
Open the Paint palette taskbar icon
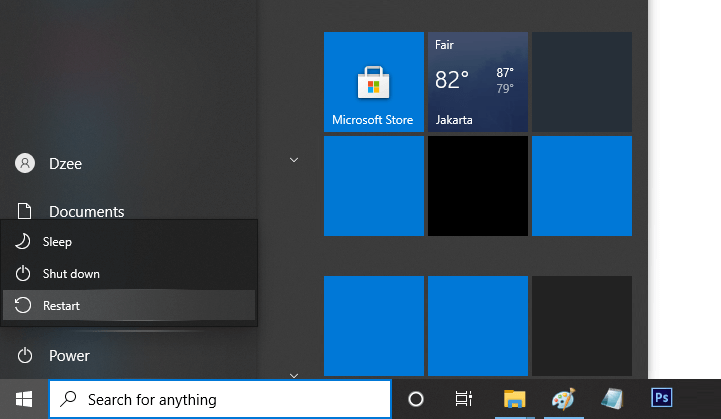coord(564,399)
